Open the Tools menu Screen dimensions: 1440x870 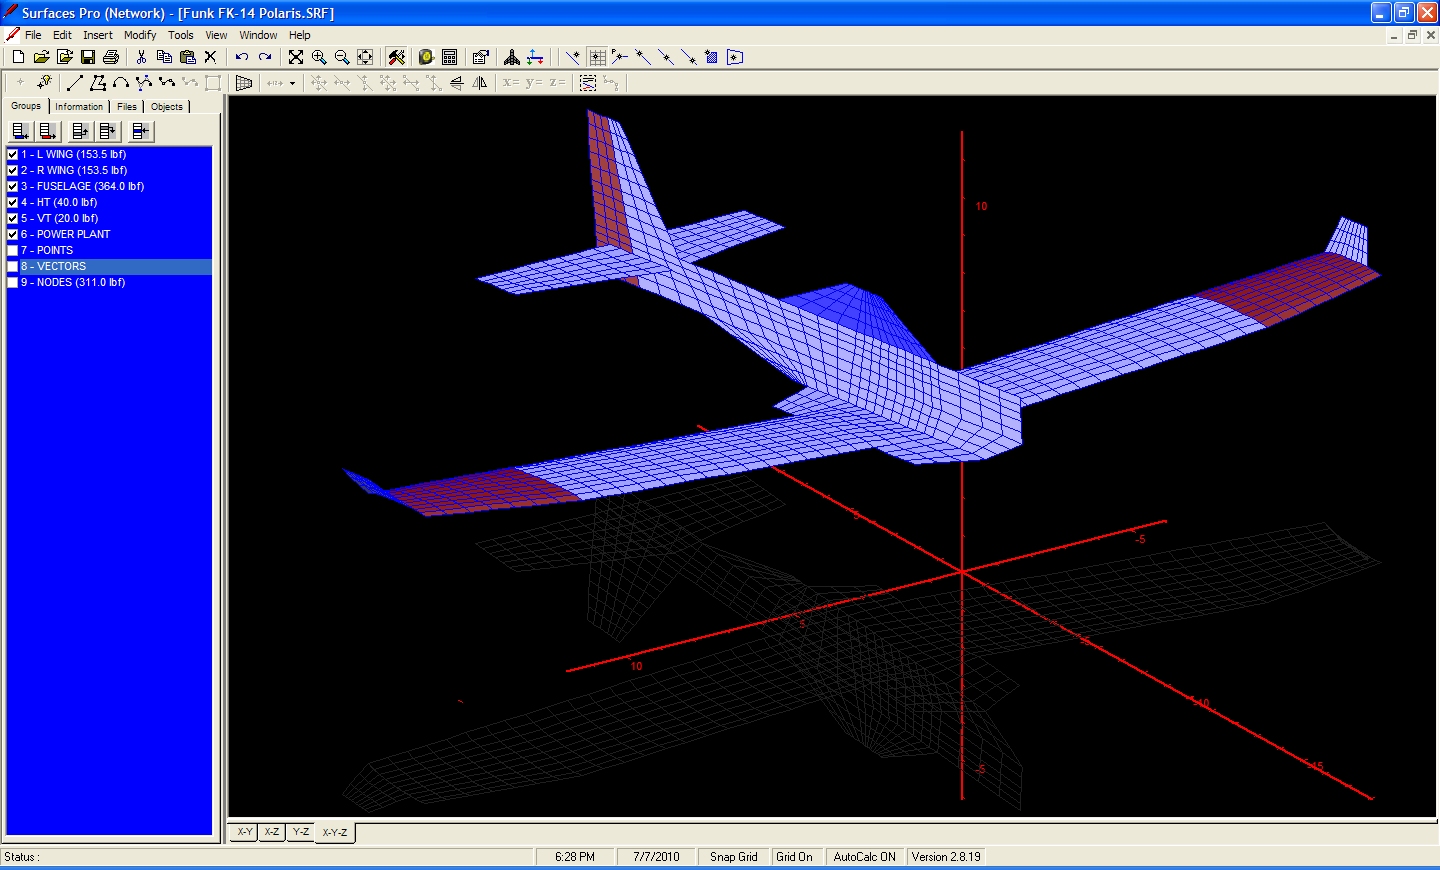181,35
